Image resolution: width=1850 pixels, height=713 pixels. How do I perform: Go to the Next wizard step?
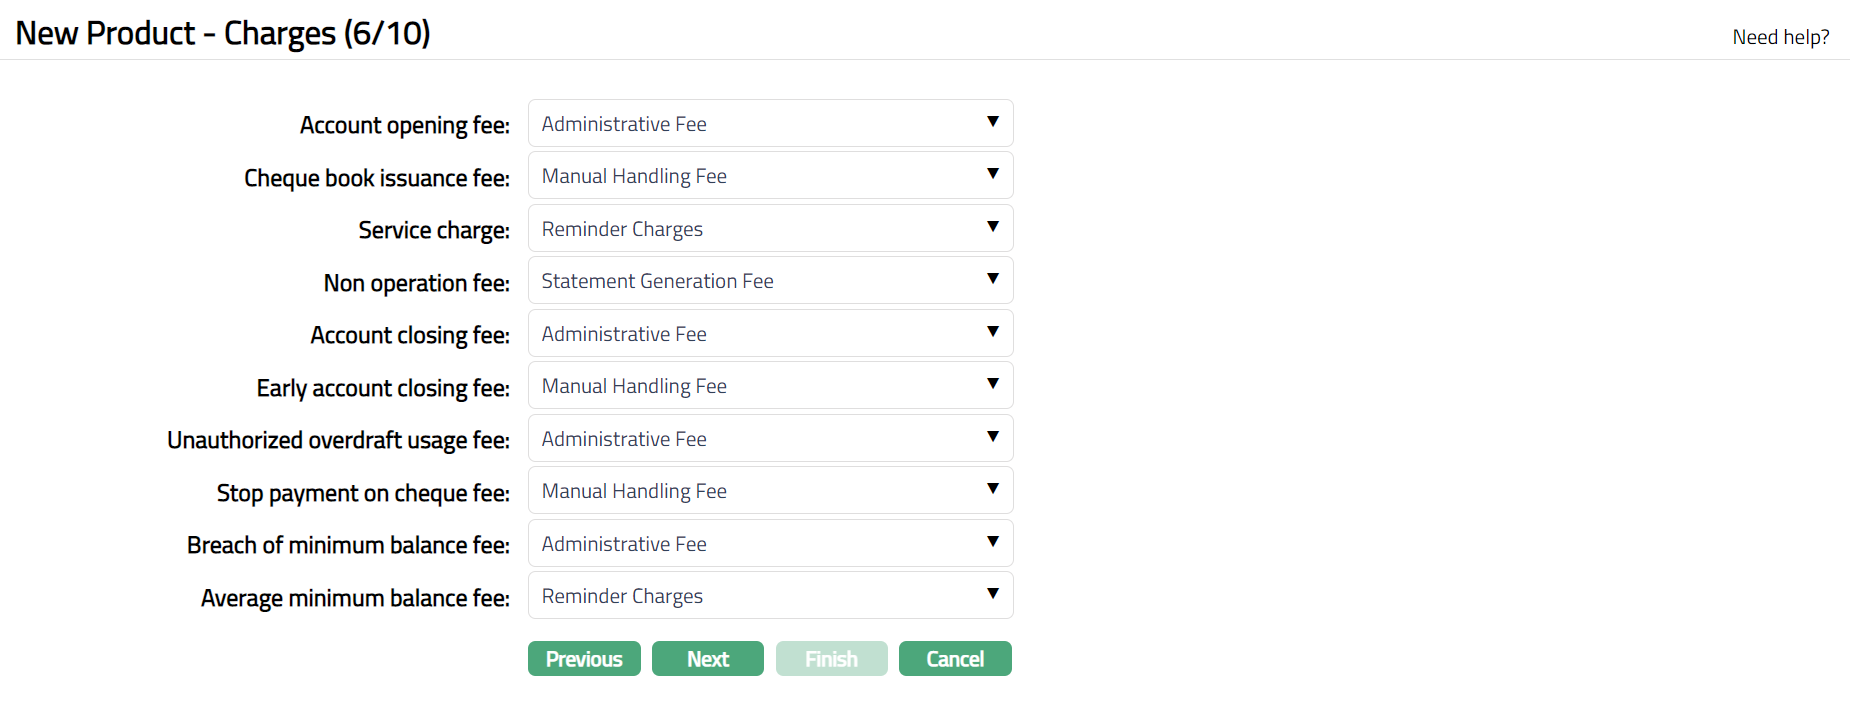click(708, 659)
